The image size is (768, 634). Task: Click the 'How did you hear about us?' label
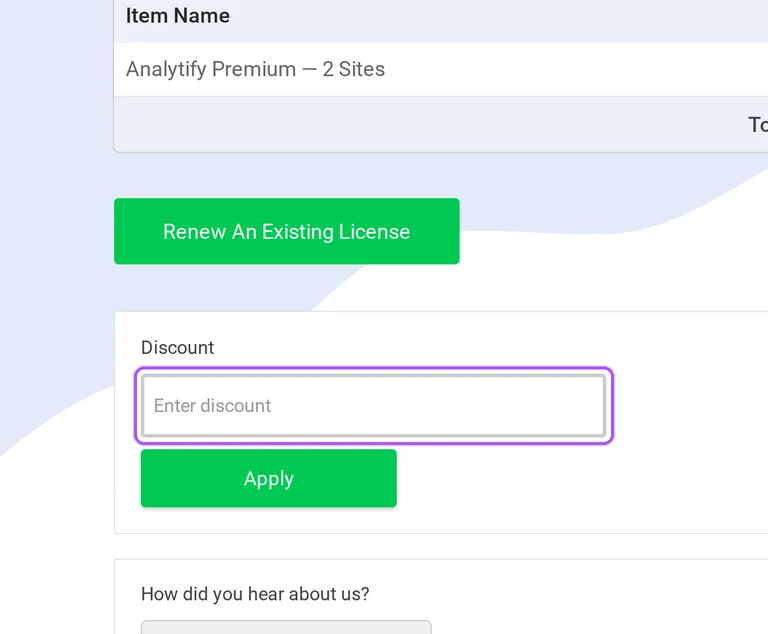(255, 594)
